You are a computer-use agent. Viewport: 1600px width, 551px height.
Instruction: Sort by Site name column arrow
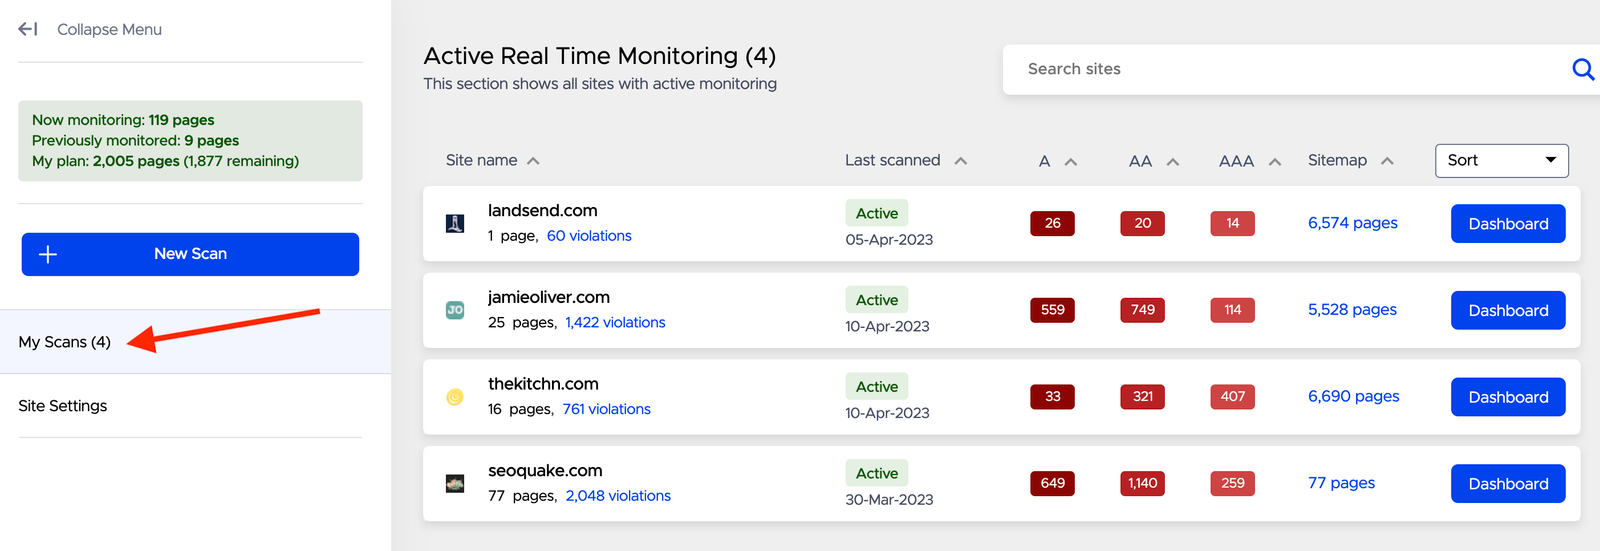[533, 161]
